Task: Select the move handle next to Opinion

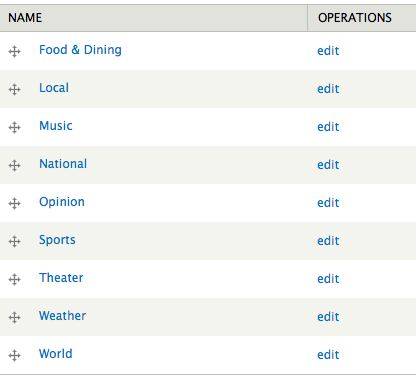Action: (x=14, y=204)
